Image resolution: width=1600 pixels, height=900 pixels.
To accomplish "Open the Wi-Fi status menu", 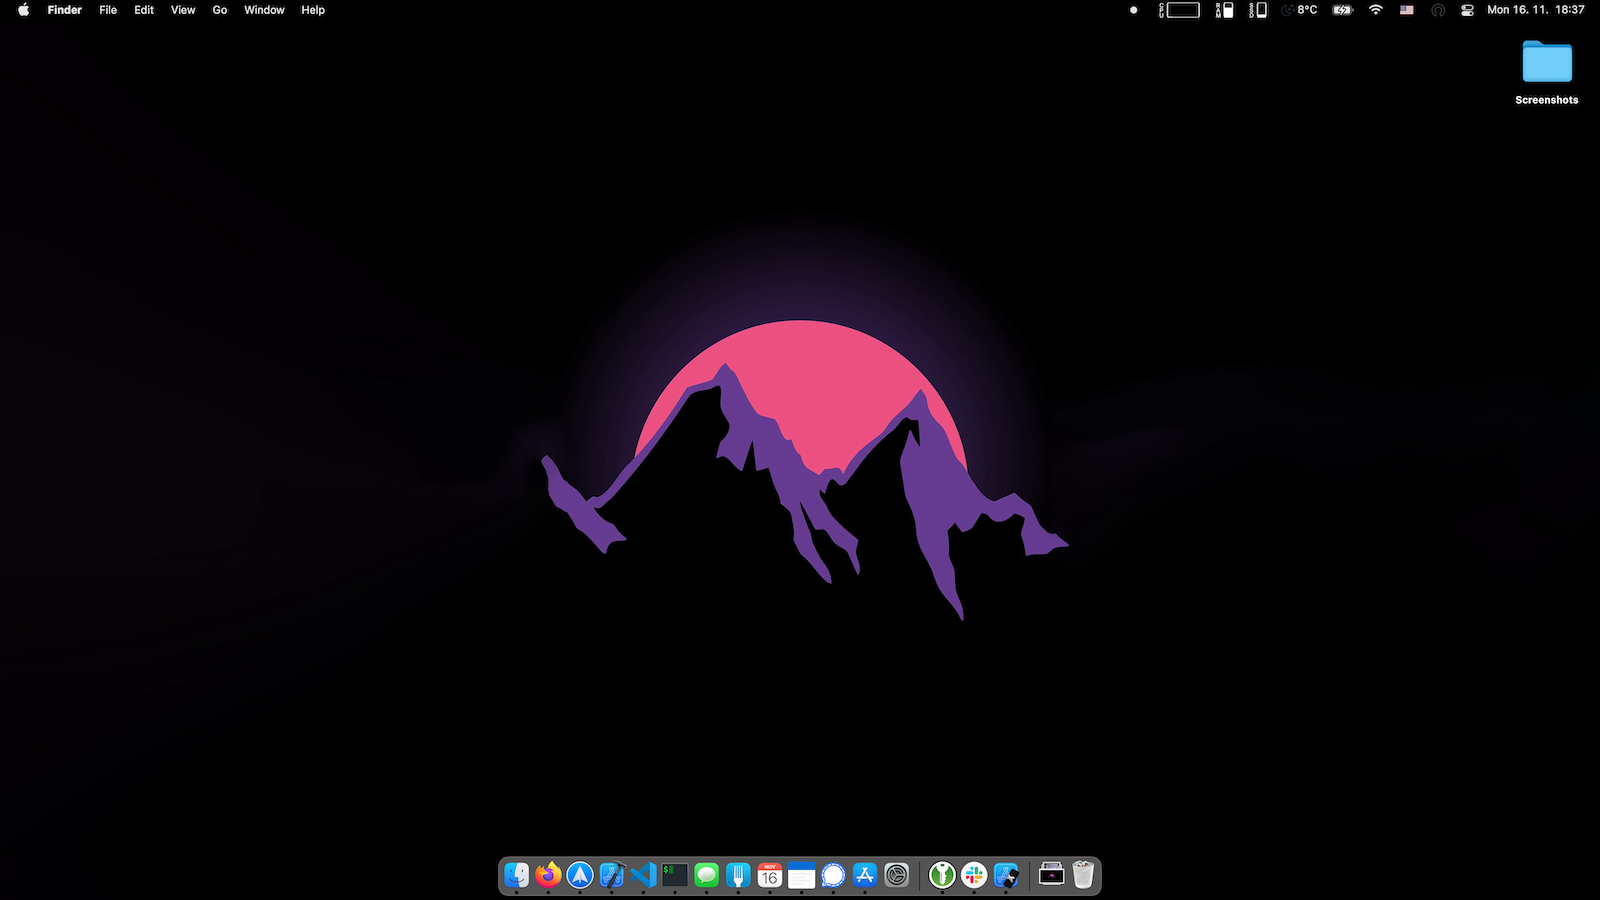I will click(1376, 10).
